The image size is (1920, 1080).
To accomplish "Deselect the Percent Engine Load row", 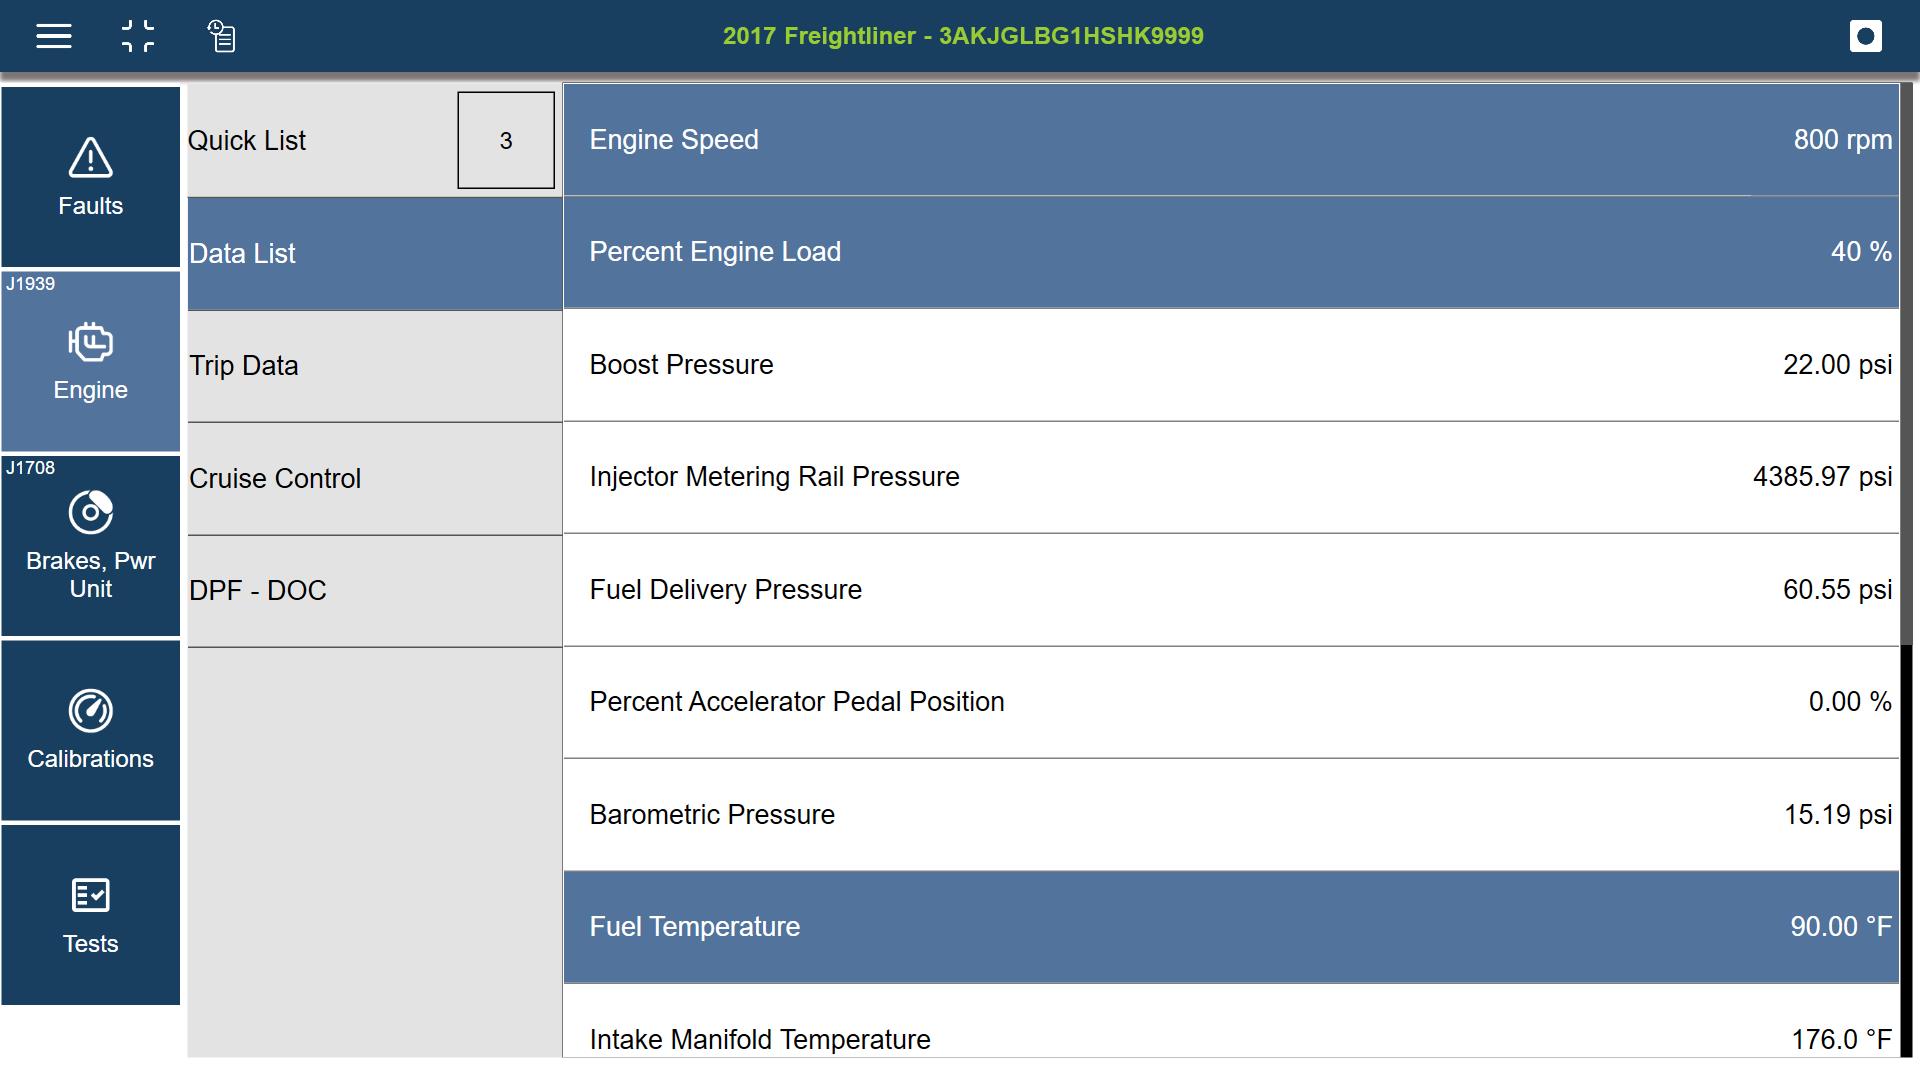I will (1230, 252).
